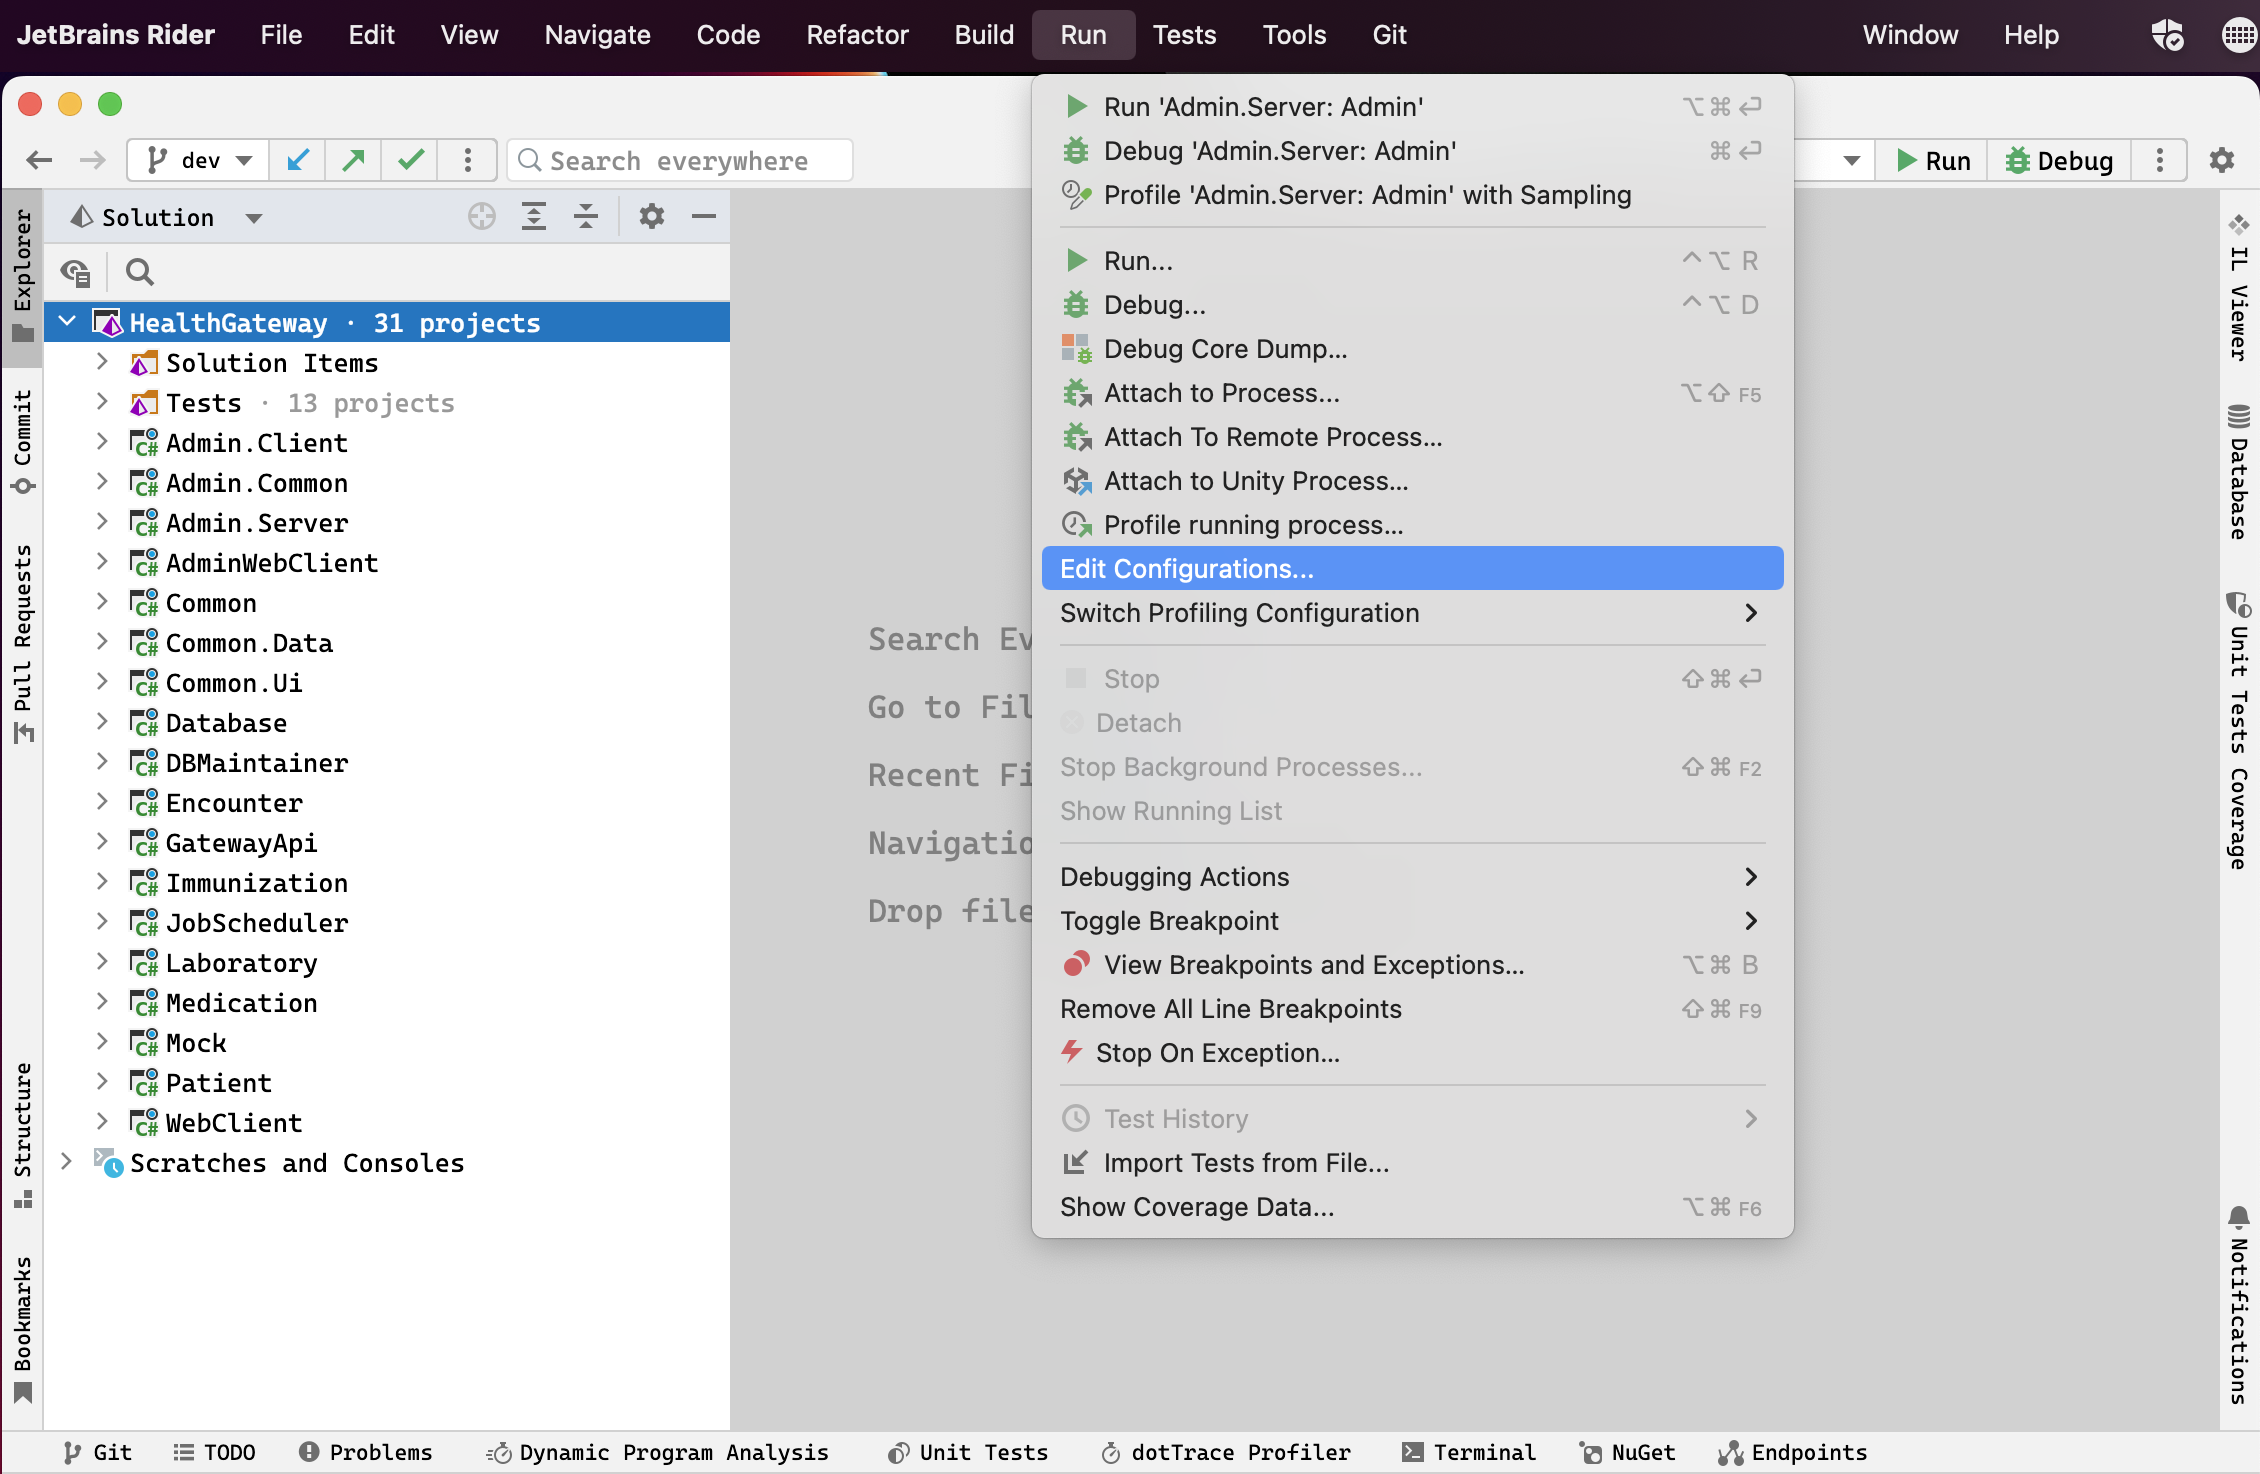
Task: Open the TODO tool window button
Action: pos(214,1452)
